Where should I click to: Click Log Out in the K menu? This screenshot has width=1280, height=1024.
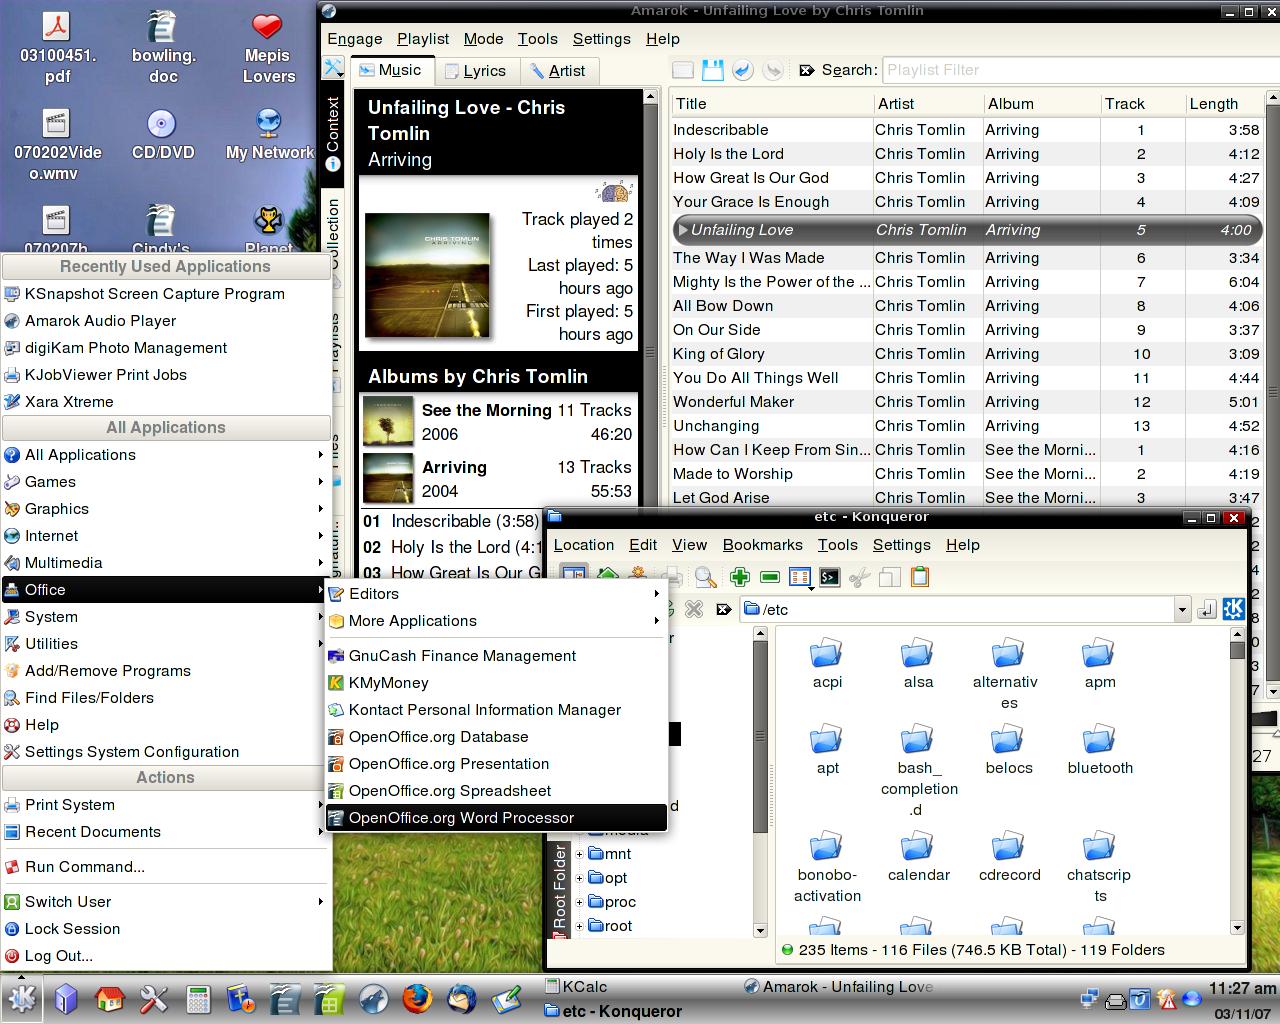pos(166,955)
